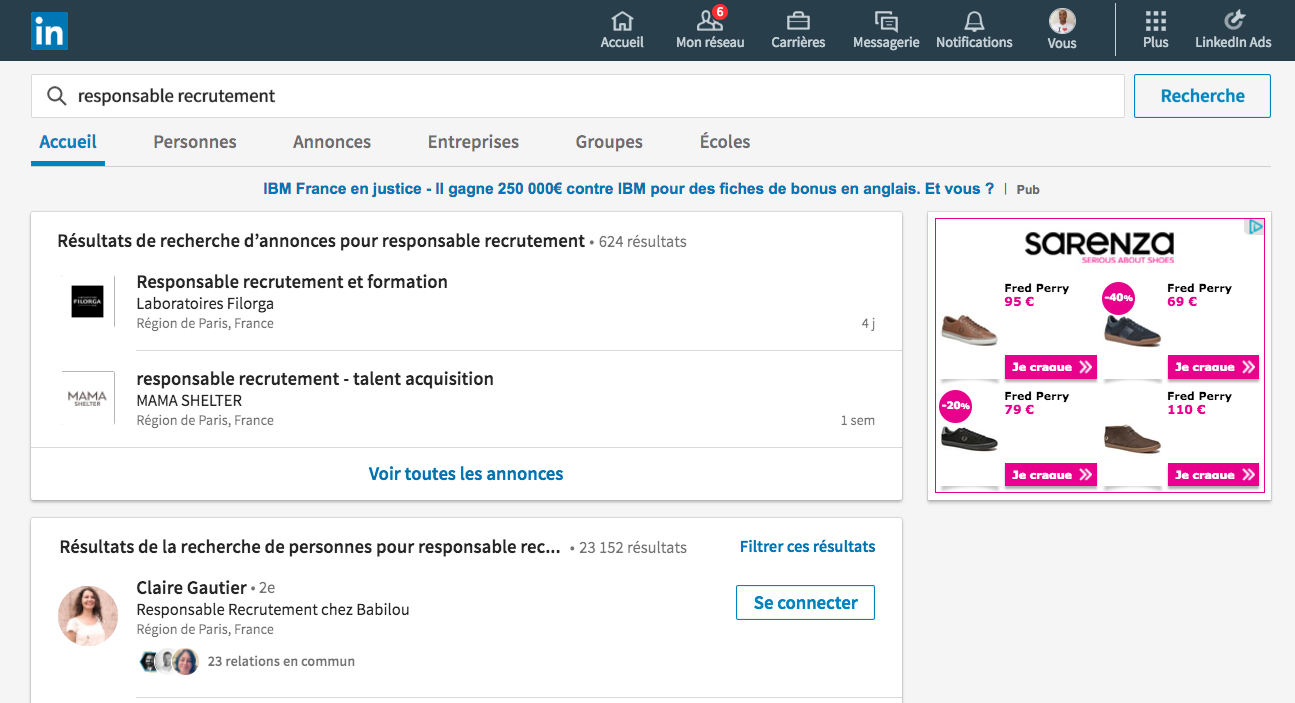Click Se connecter for Claire Gautier
This screenshot has width=1295, height=703.
[805, 603]
